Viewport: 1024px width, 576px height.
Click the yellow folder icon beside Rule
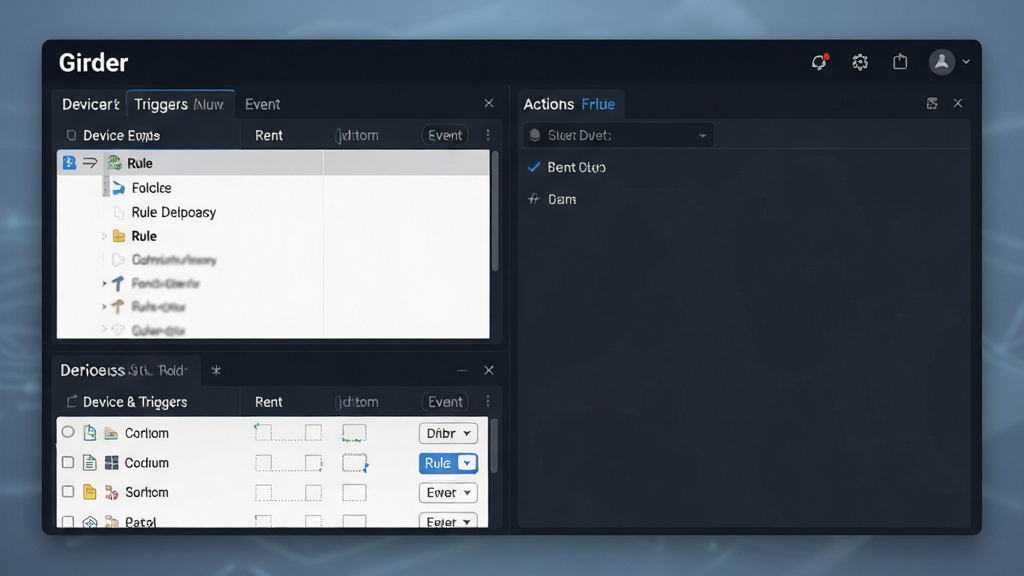point(118,236)
